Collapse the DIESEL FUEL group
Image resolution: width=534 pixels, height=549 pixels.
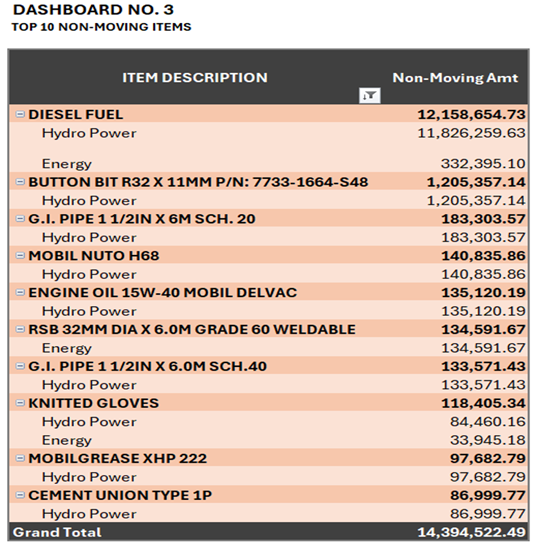20,114
